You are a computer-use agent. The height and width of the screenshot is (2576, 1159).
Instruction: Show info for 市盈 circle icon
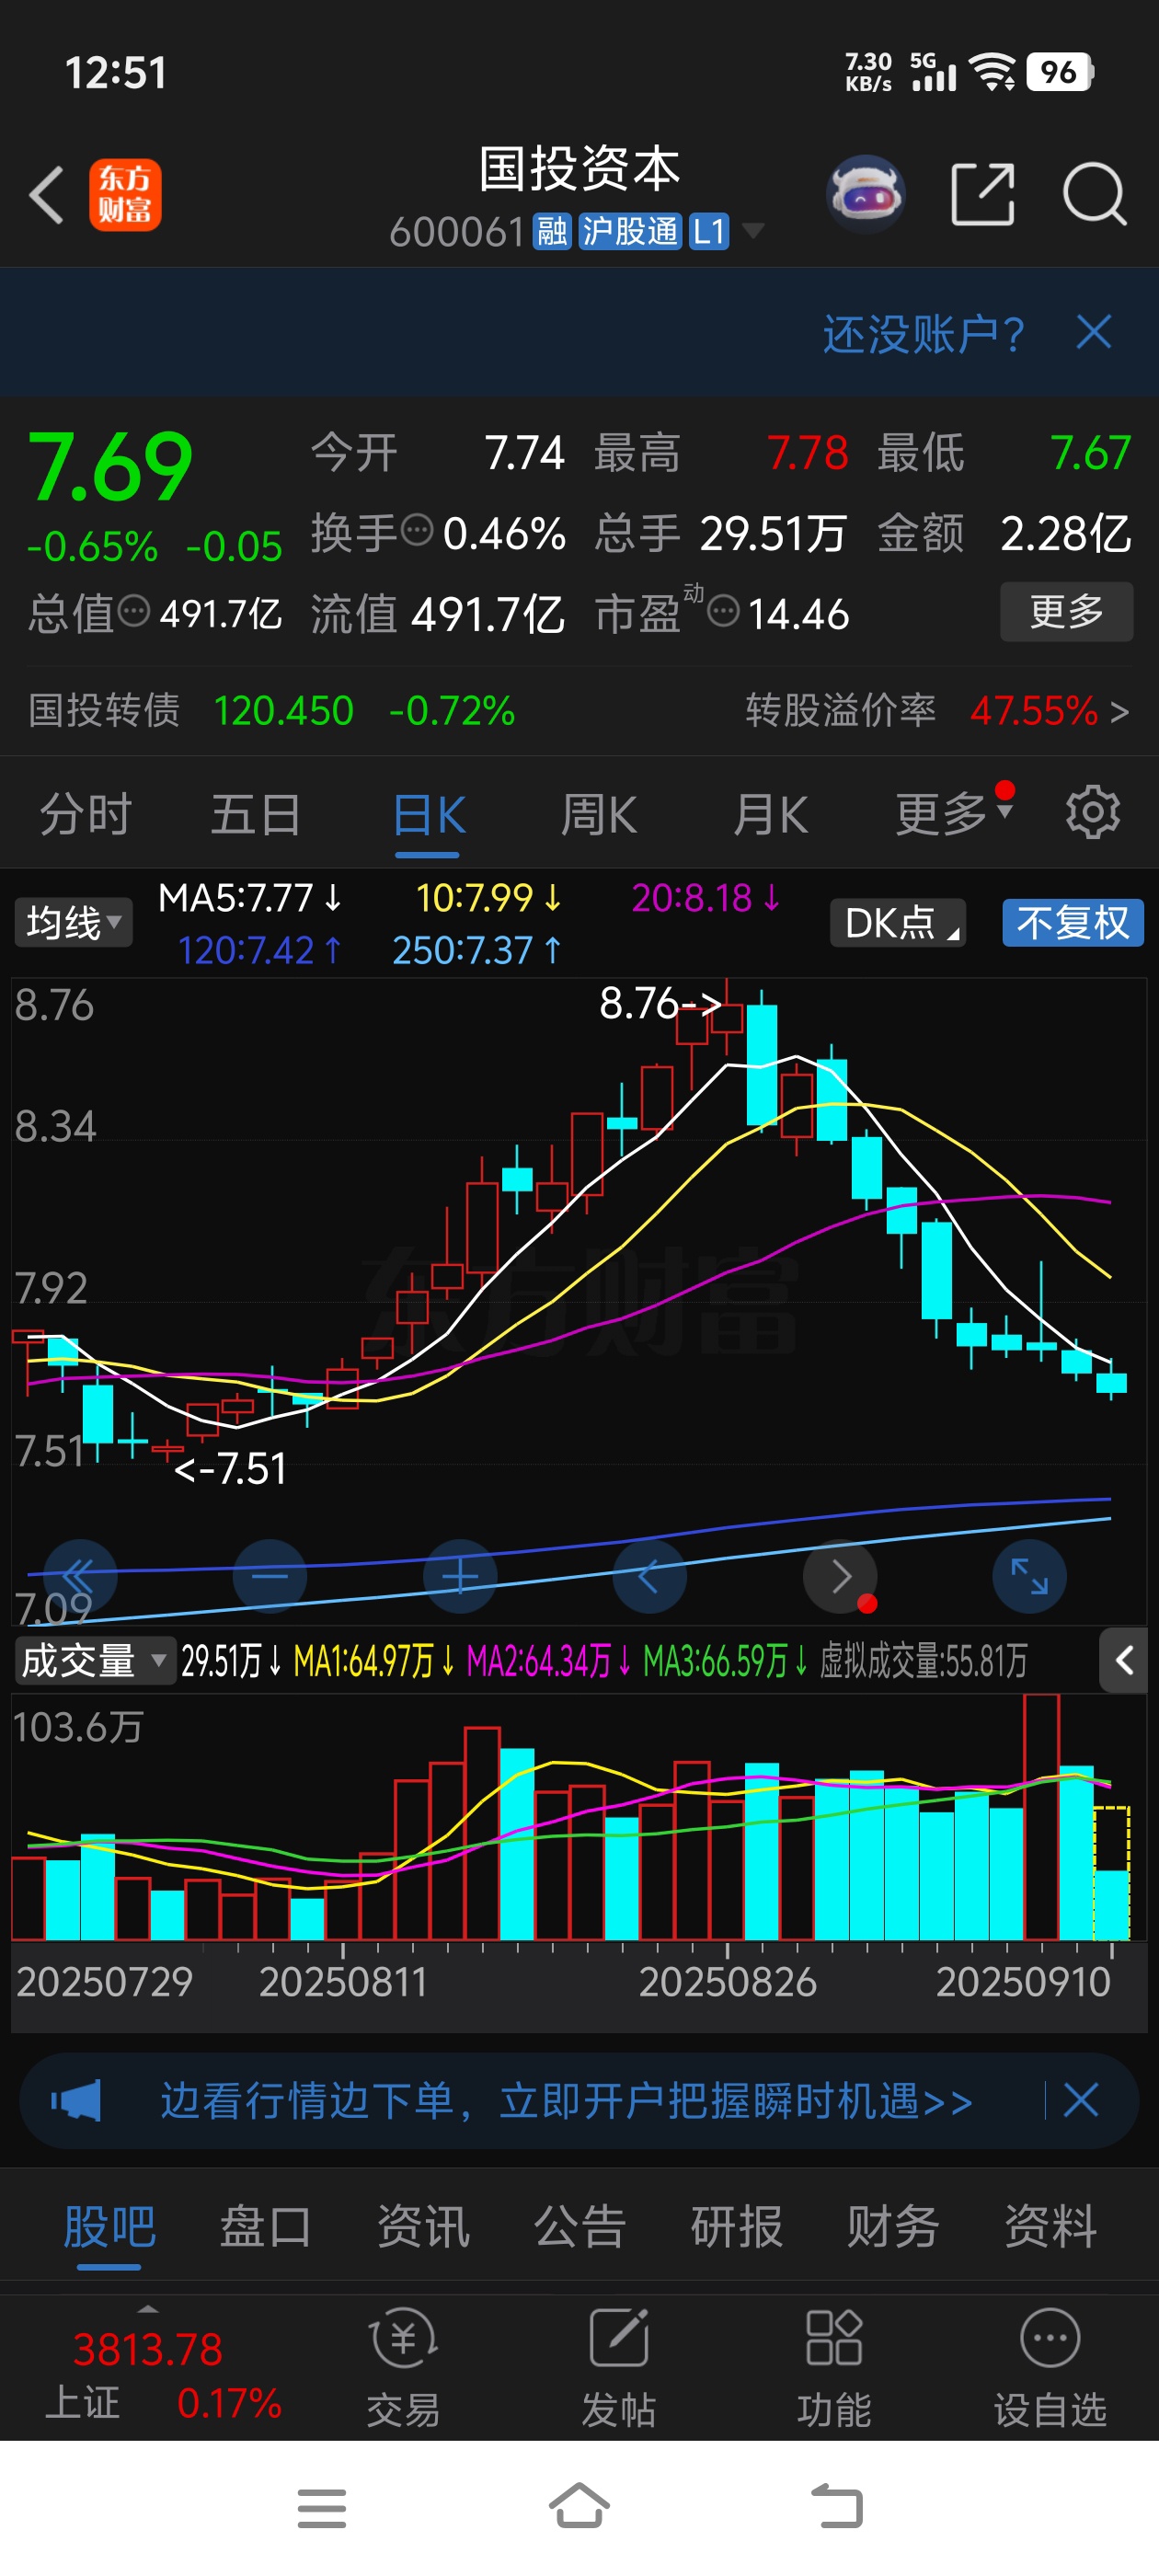click(723, 609)
